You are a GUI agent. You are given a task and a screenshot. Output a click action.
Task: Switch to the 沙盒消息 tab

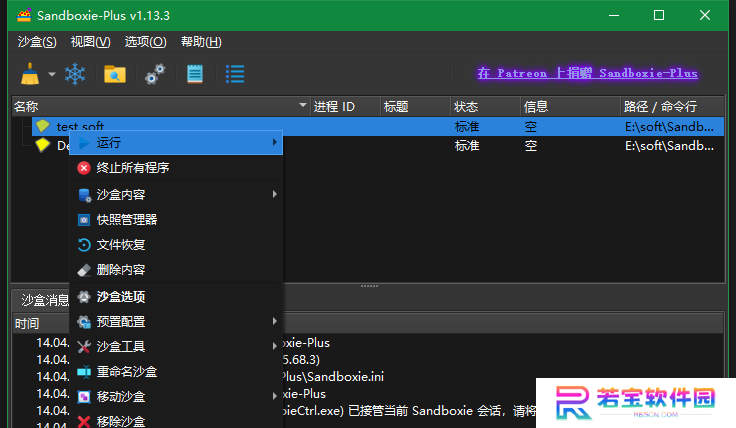45,300
